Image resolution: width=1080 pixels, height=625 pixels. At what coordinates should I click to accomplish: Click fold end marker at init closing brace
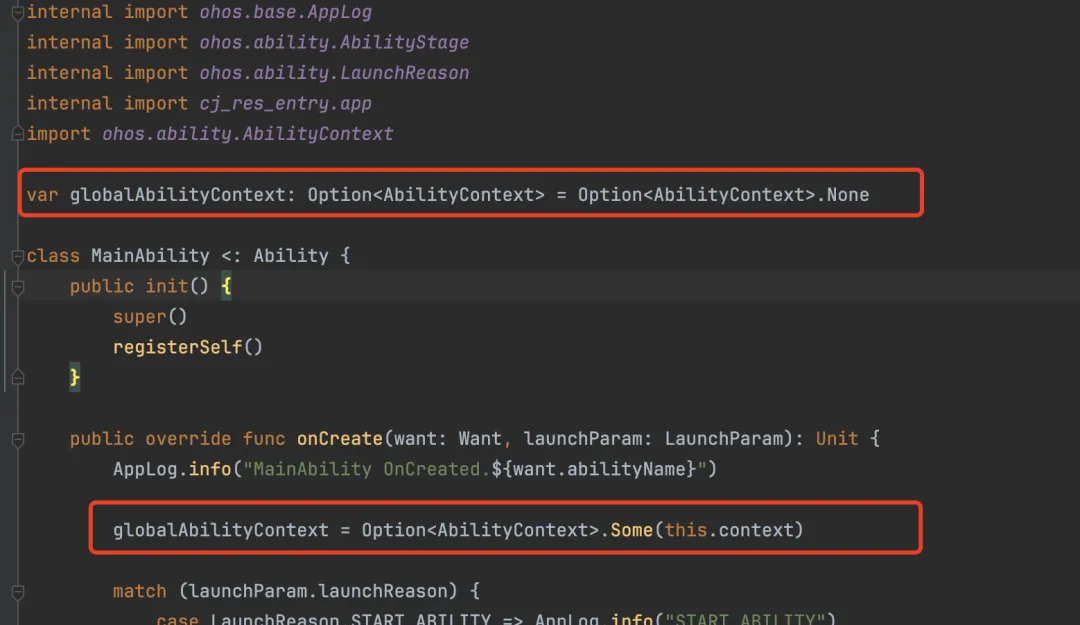18,378
